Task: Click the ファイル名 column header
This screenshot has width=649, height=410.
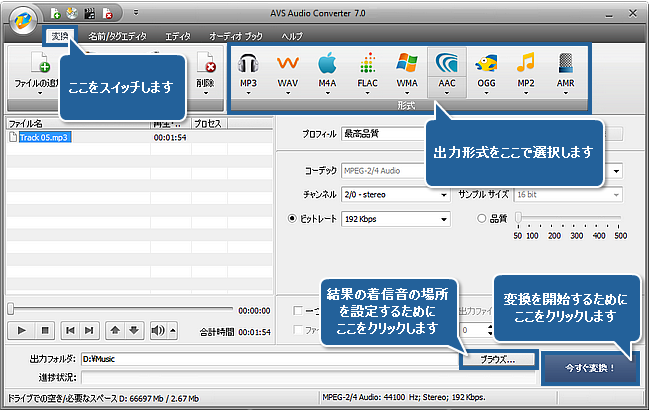Action: coord(78,124)
